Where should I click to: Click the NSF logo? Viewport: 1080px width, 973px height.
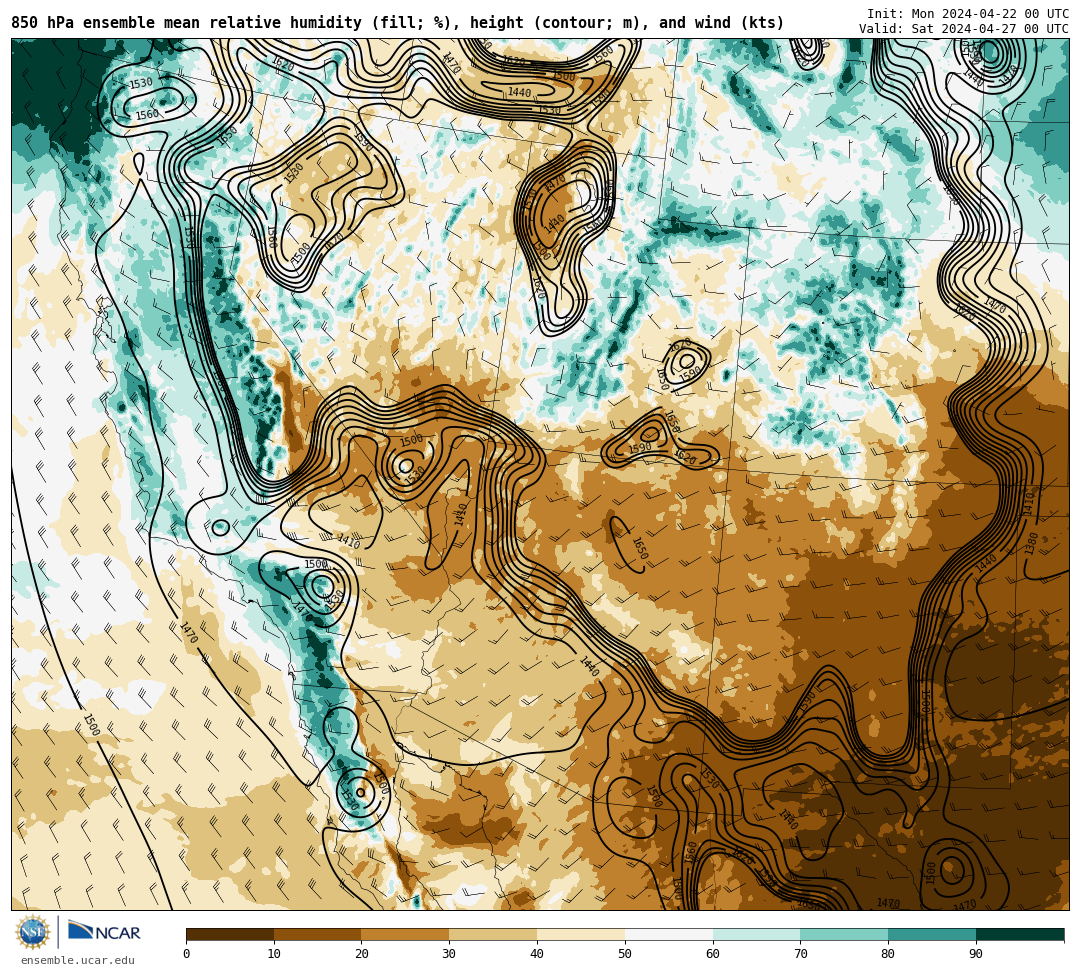point(32,932)
